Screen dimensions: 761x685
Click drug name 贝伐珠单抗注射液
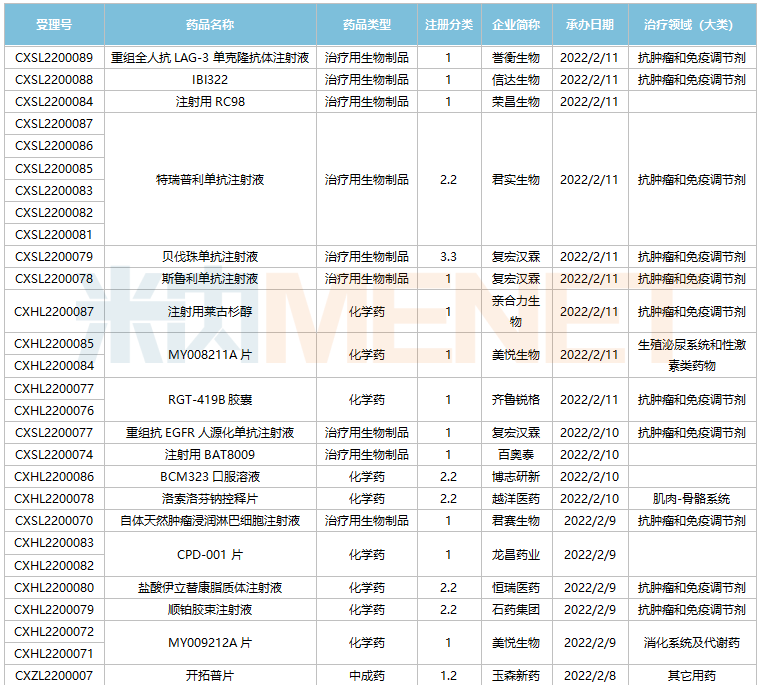pyautogui.click(x=210, y=257)
